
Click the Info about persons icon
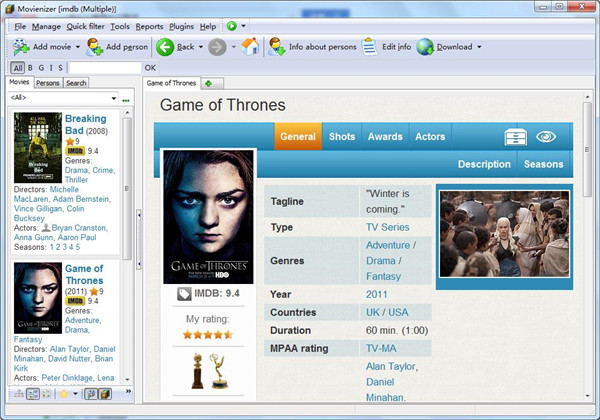point(276,47)
